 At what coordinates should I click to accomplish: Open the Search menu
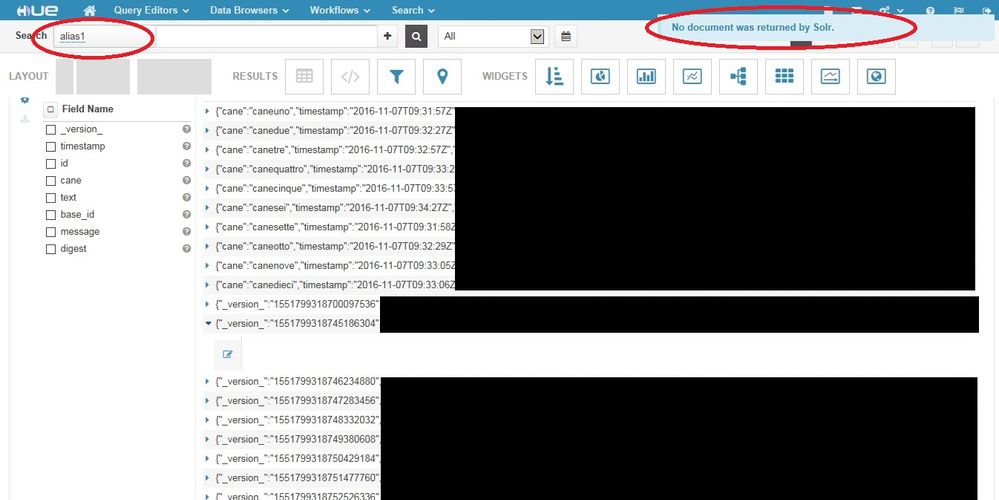413,10
